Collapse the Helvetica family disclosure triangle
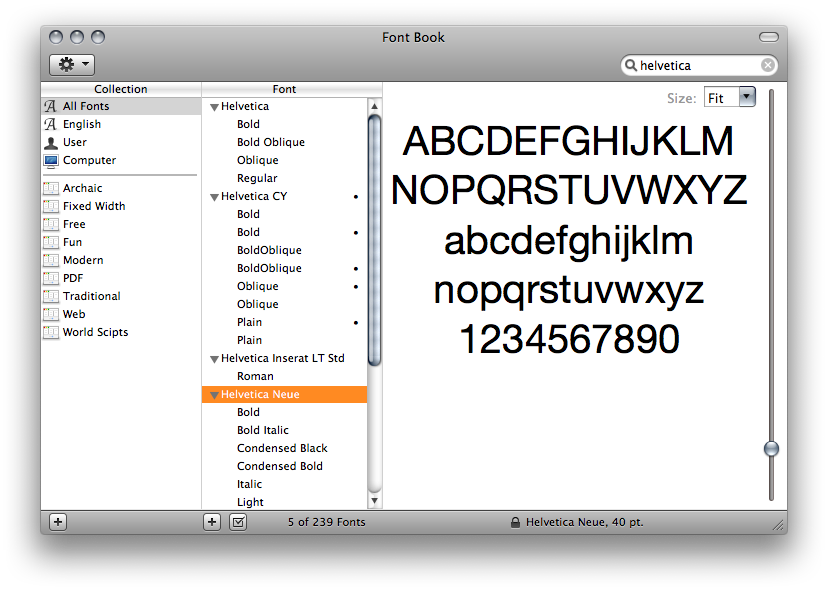 (x=214, y=105)
